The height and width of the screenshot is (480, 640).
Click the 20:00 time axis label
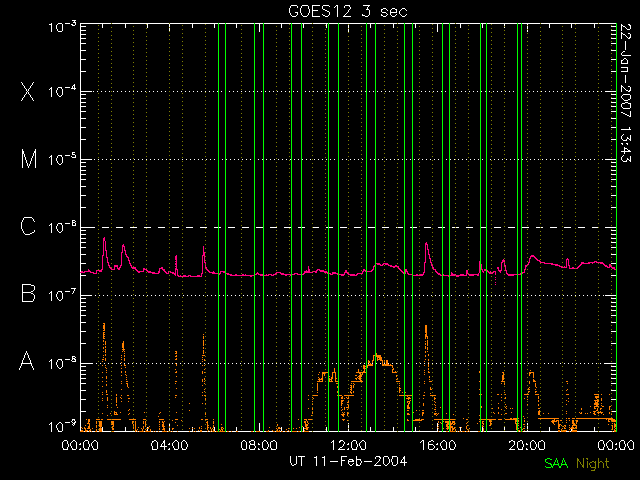click(527, 445)
